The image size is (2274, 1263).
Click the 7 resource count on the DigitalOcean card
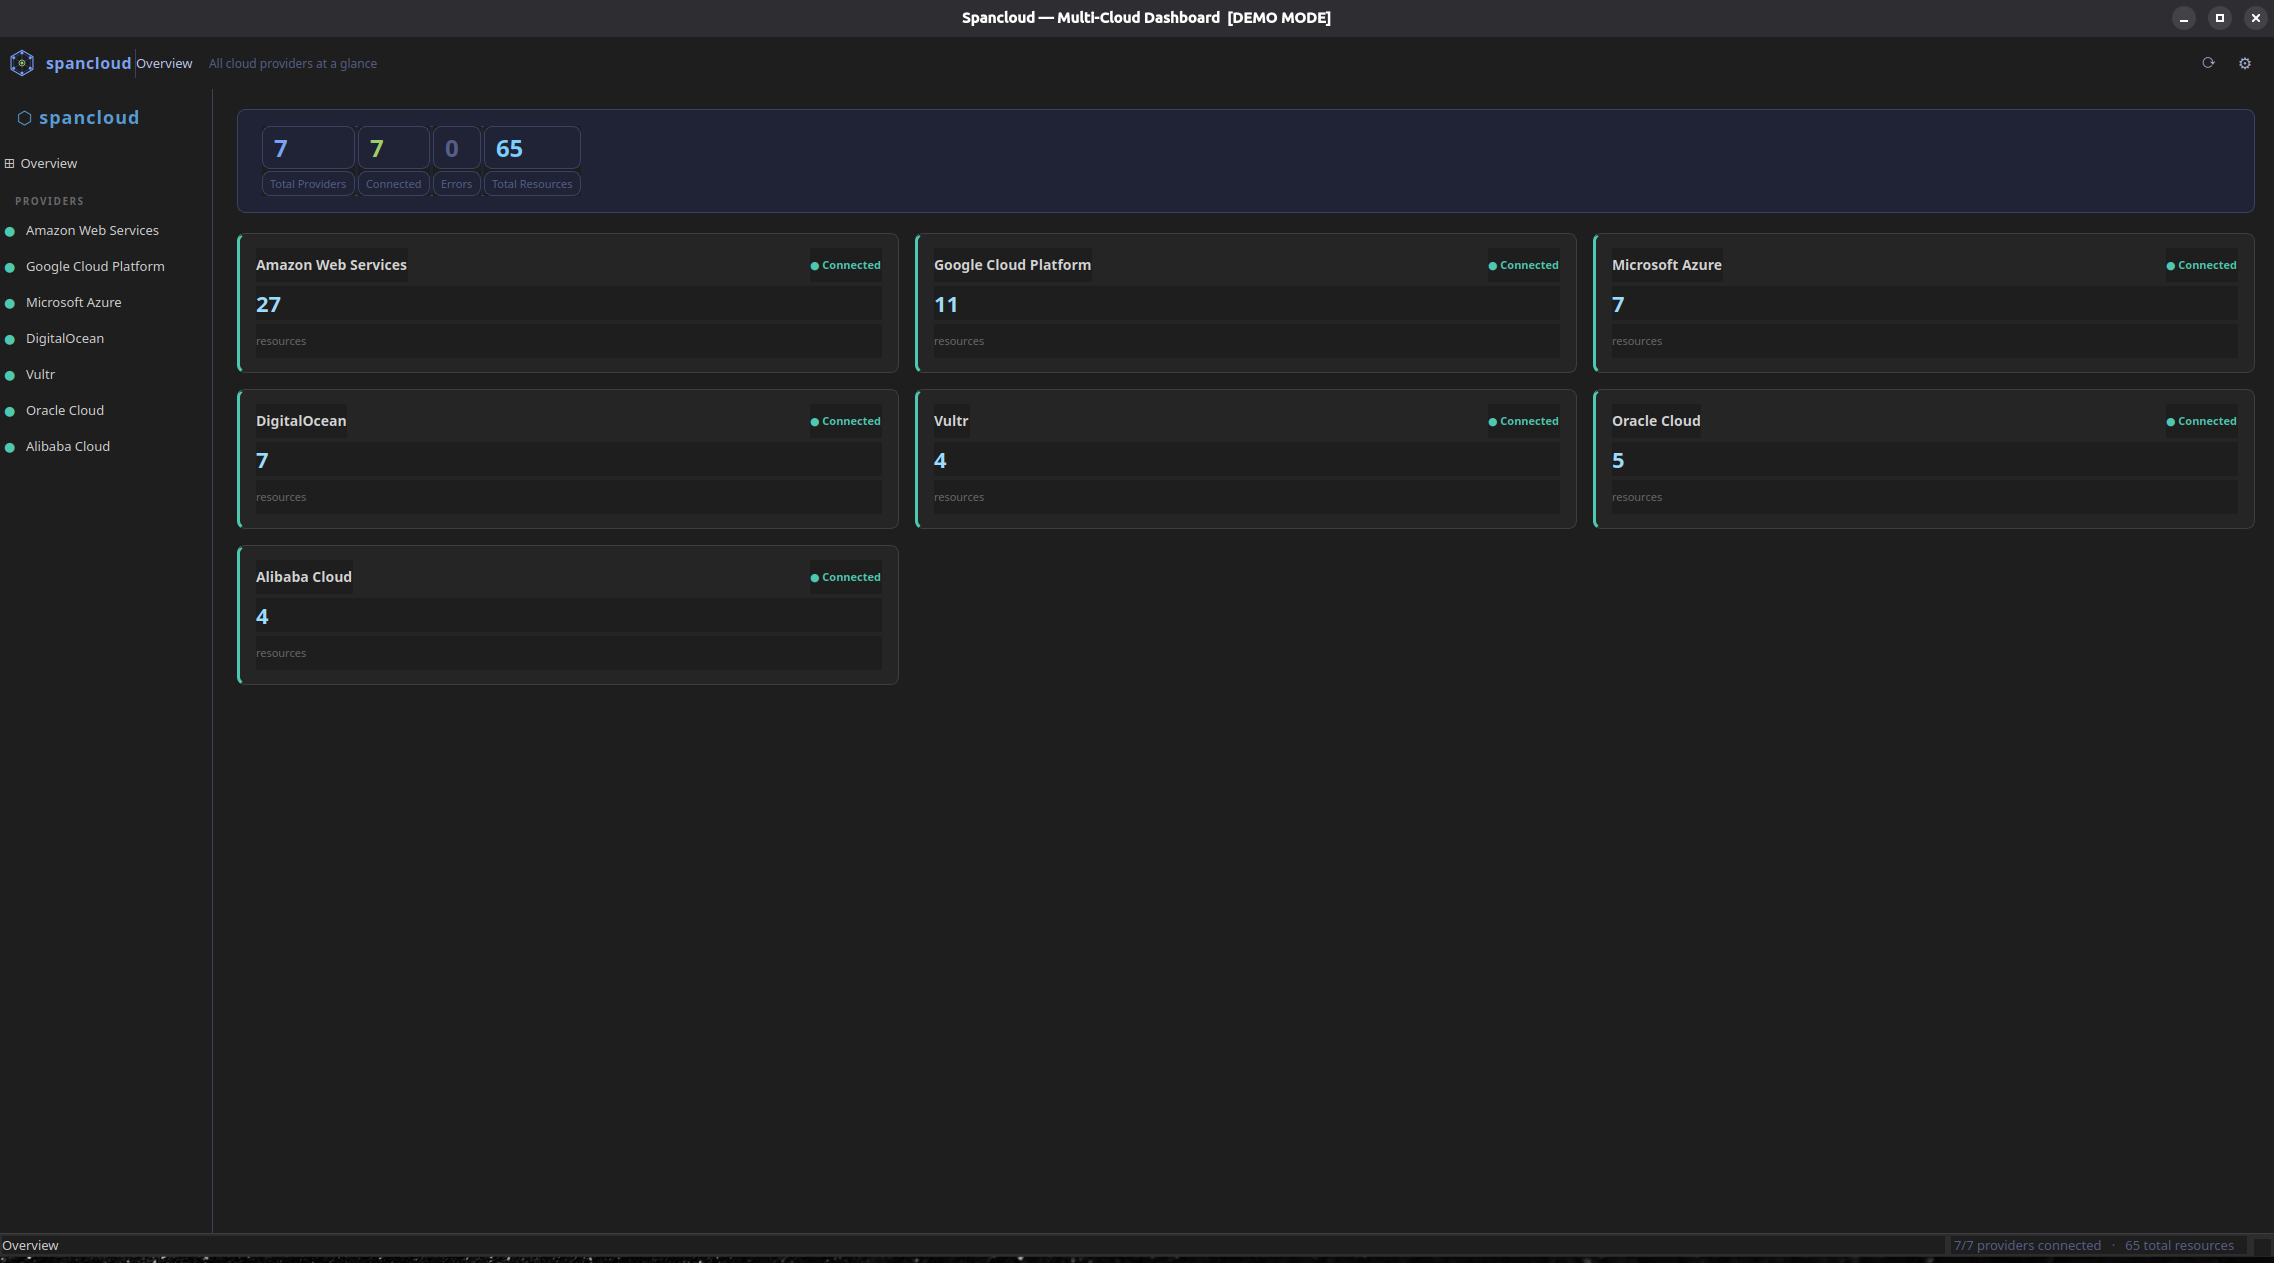[x=262, y=461]
